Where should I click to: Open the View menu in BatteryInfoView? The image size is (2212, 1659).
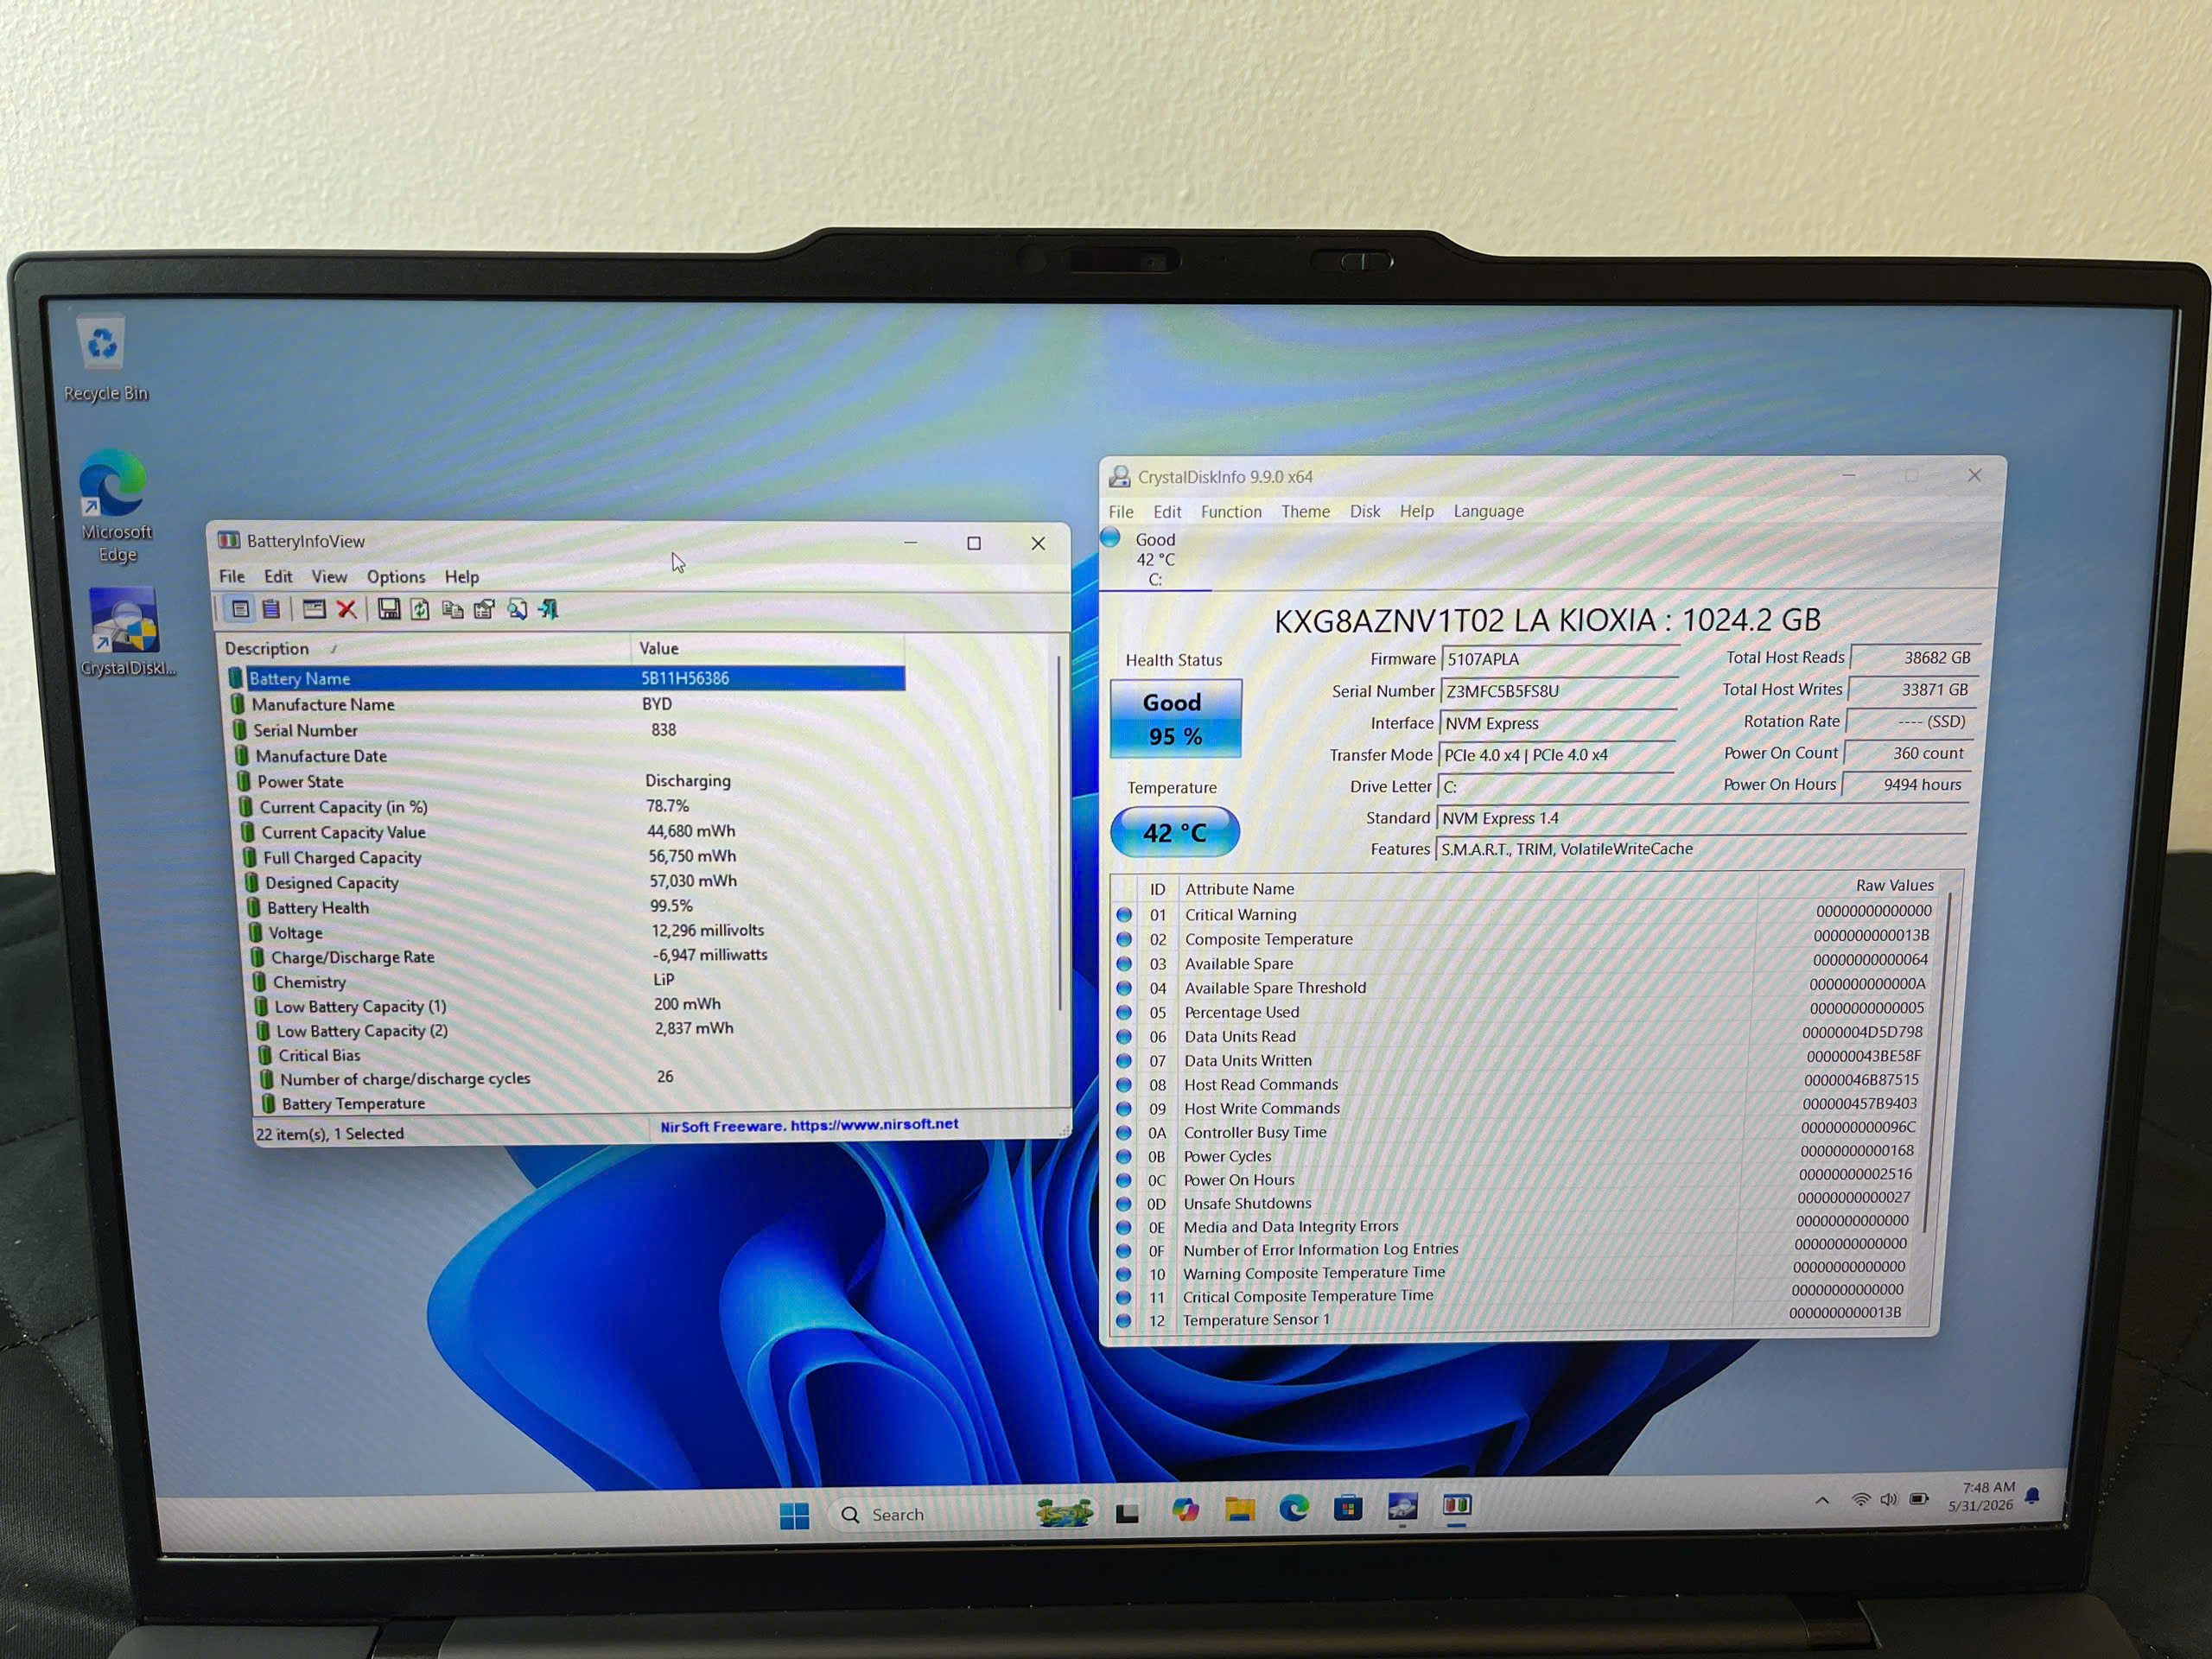pos(329,577)
